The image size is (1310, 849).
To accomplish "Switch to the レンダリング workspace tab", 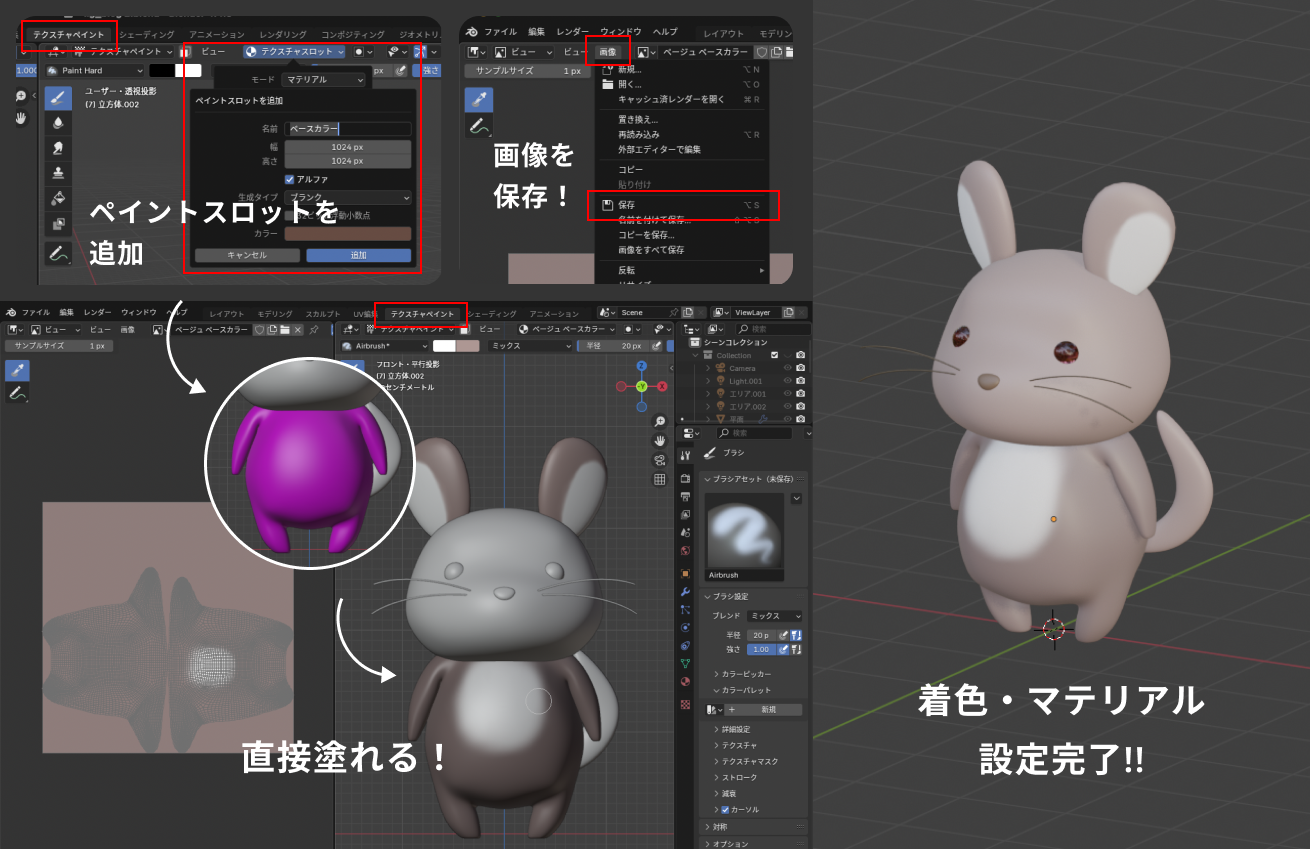I will click(x=283, y=34).
